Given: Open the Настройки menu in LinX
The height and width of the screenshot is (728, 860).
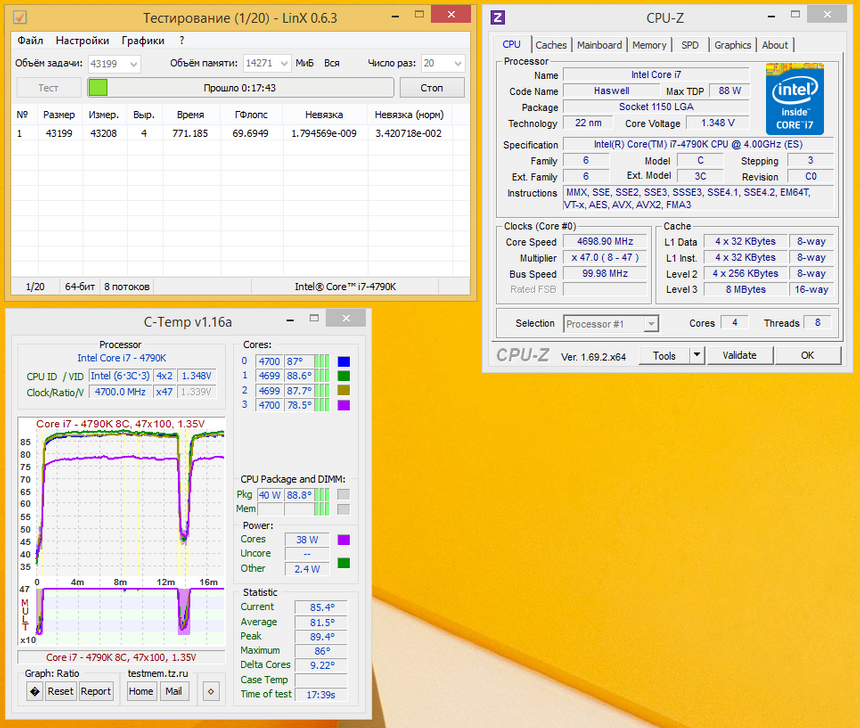Looking at the screenshot, I should (x=82, y=41).
